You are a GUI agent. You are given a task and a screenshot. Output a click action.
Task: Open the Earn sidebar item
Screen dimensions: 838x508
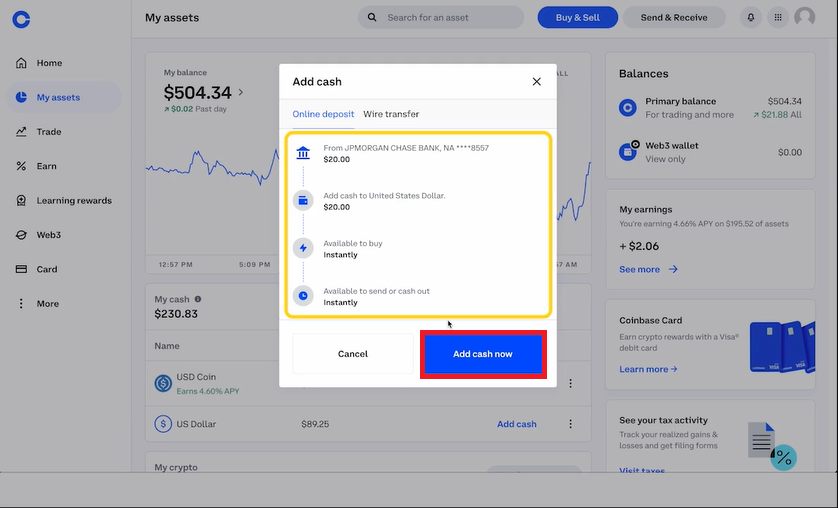point(64,166)
